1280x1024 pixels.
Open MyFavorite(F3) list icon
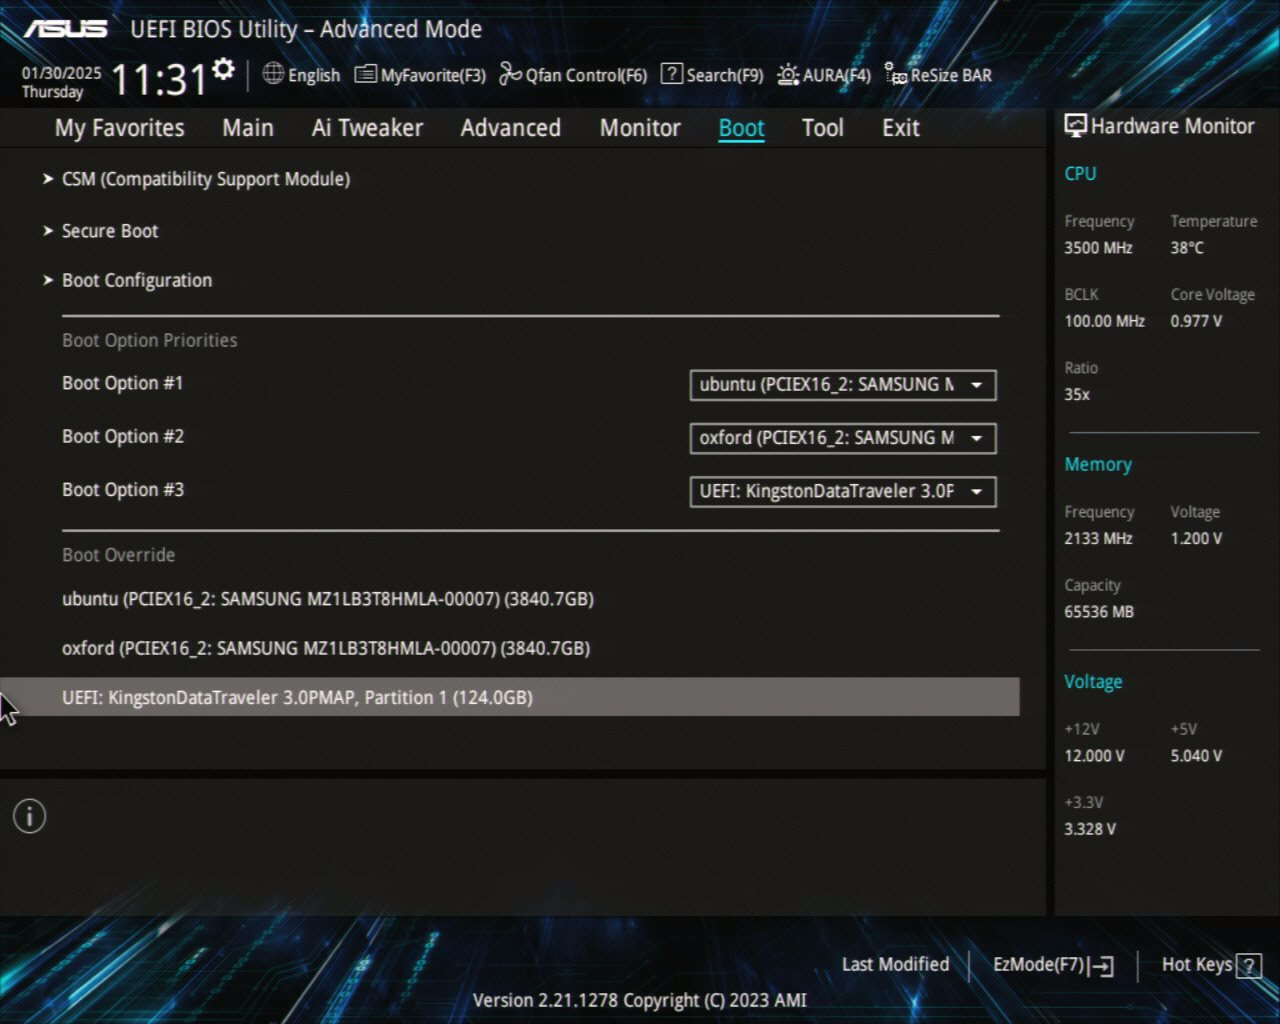pyautogui.click(x=366, y=74)
